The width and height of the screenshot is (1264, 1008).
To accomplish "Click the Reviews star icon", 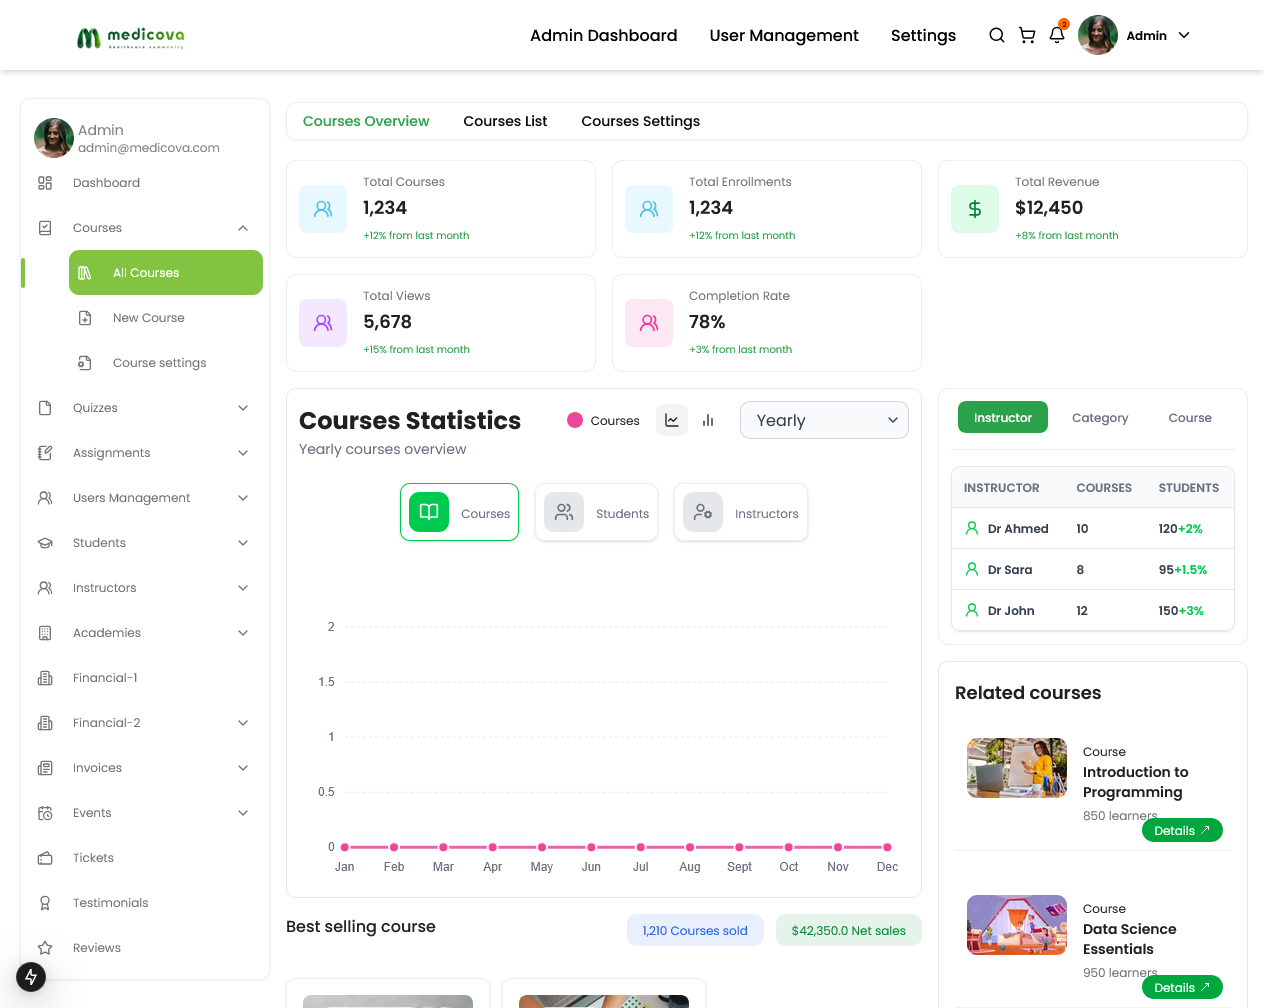I will [x=45, y=948].
